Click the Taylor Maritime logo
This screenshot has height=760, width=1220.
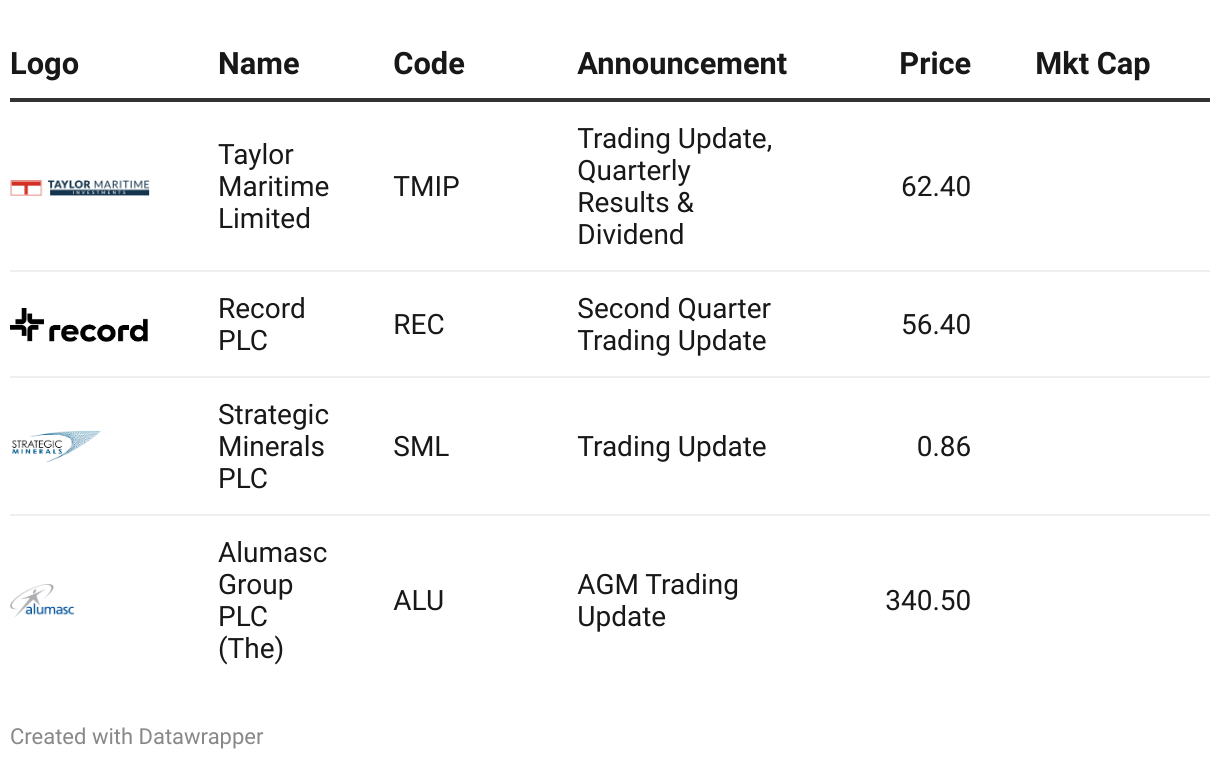click(80, 187)
